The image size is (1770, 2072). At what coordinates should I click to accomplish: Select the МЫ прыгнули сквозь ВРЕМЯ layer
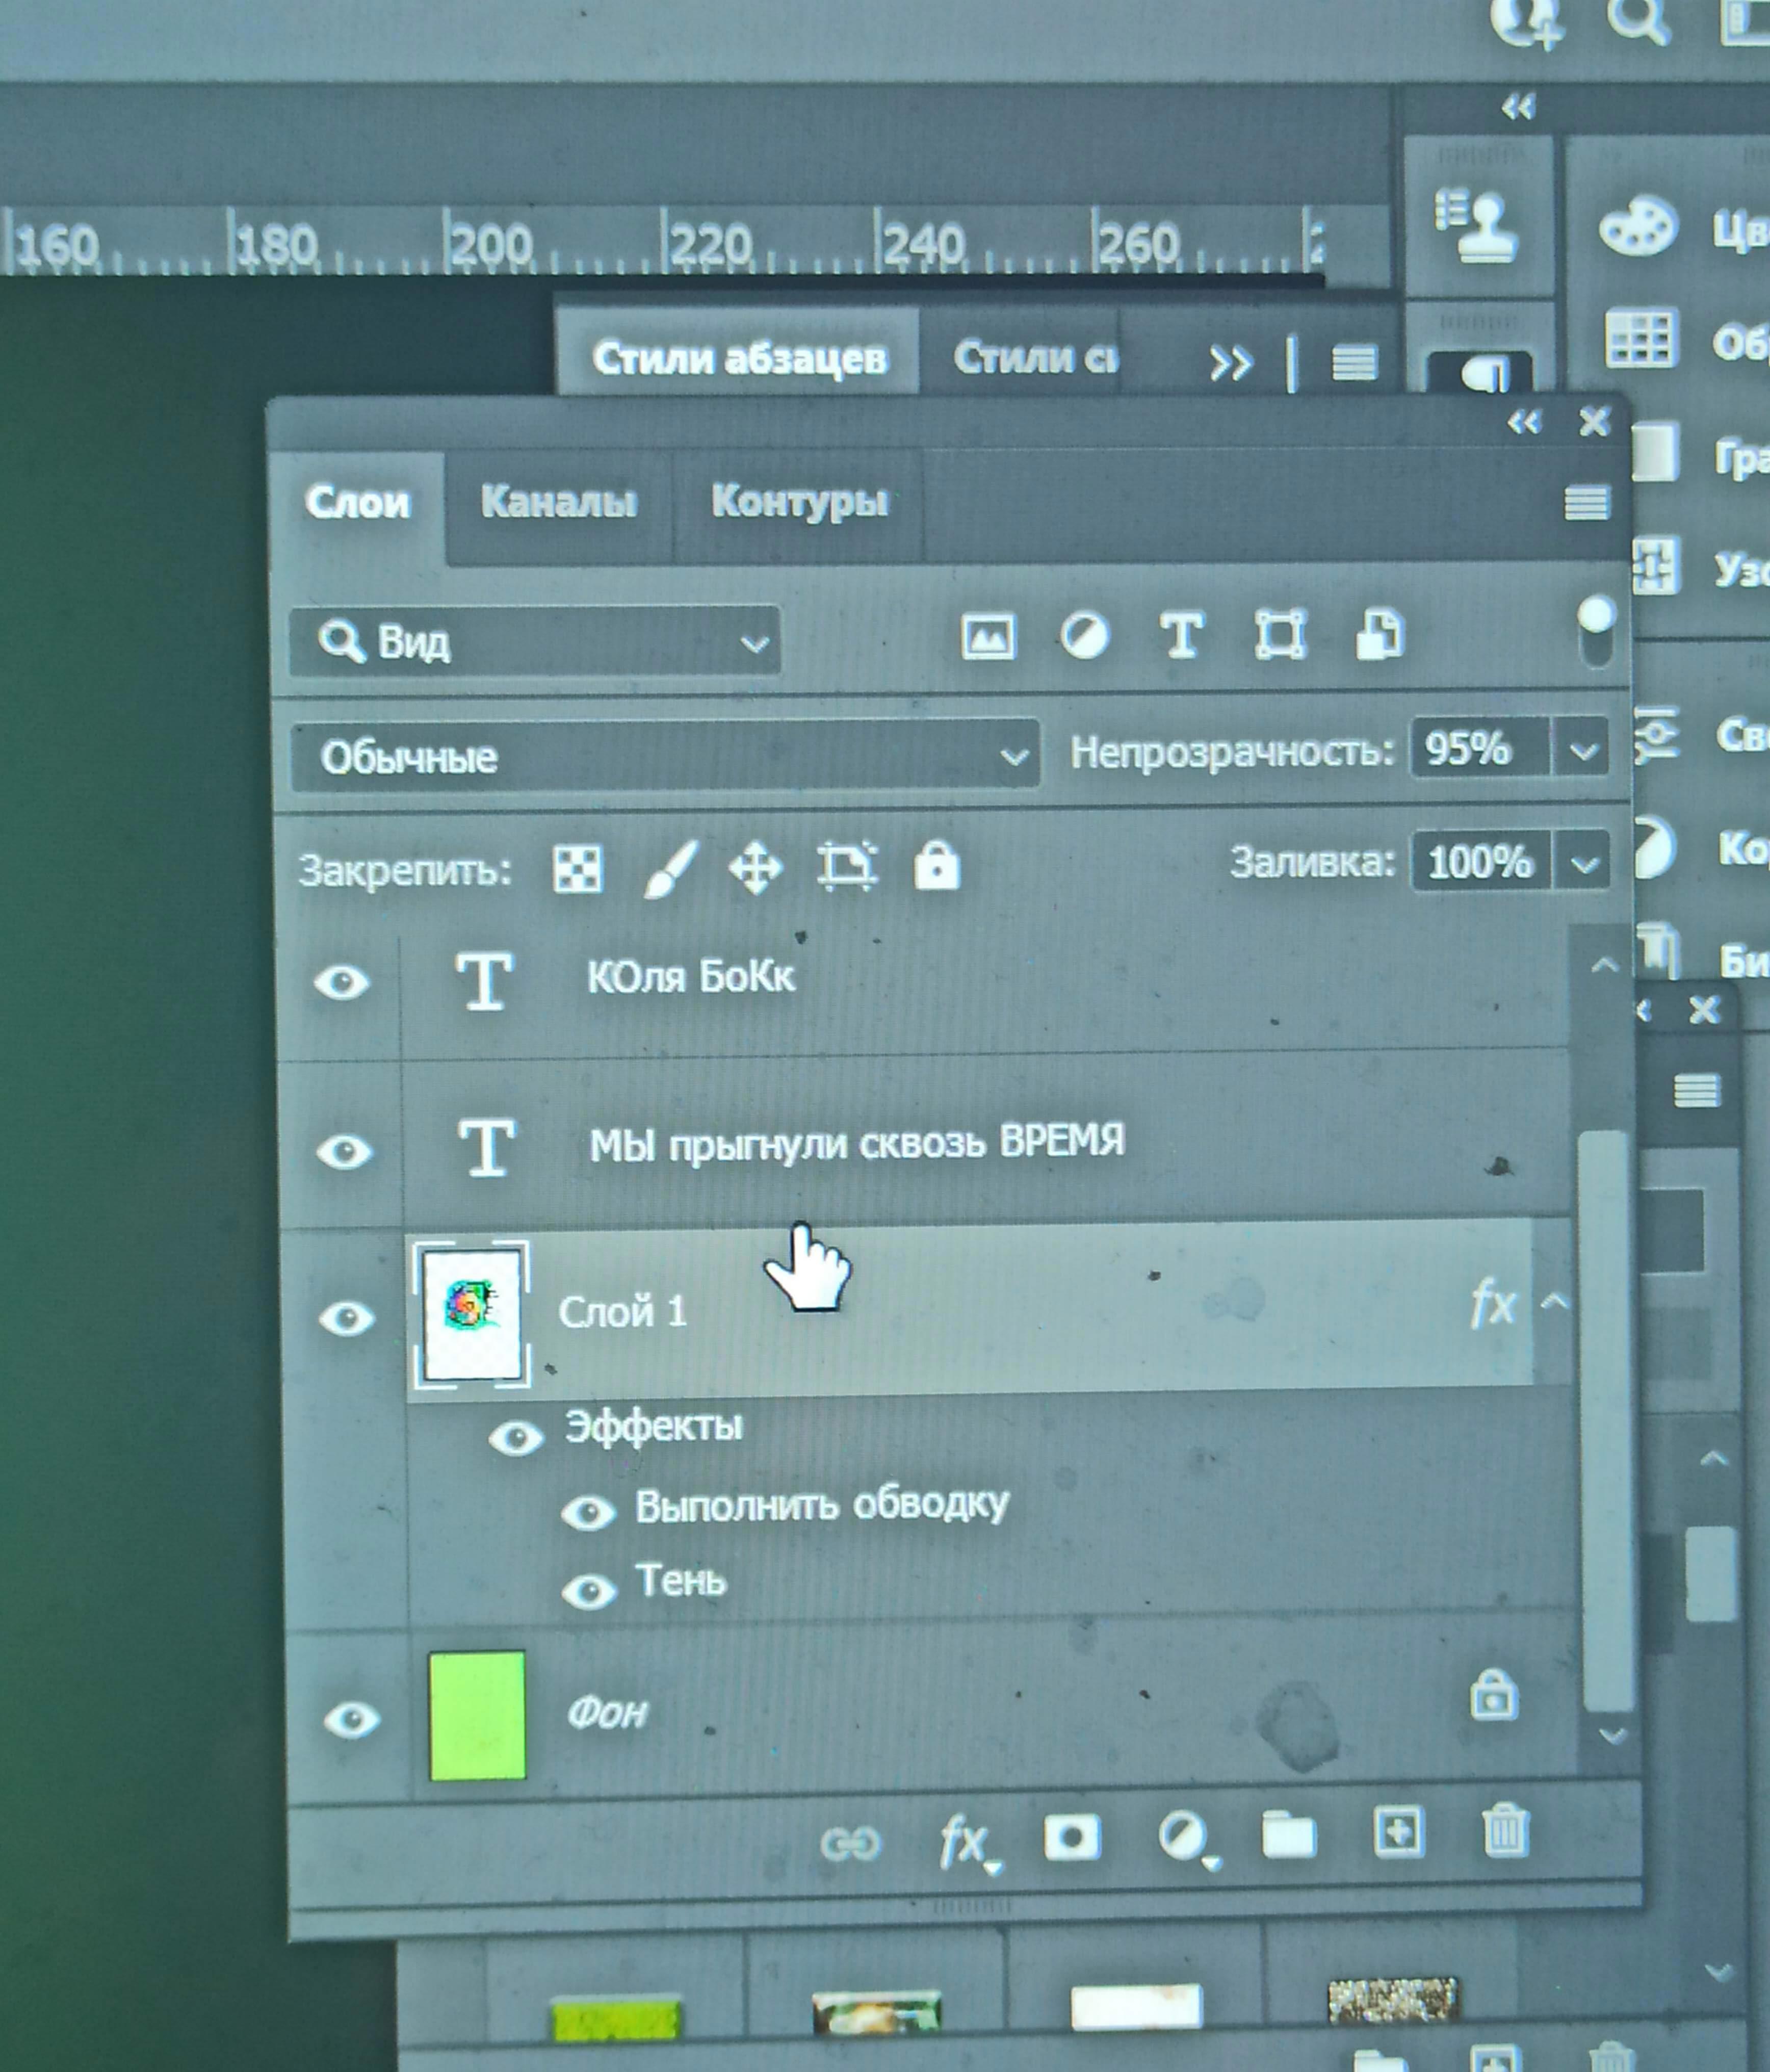coord(856,1144)
